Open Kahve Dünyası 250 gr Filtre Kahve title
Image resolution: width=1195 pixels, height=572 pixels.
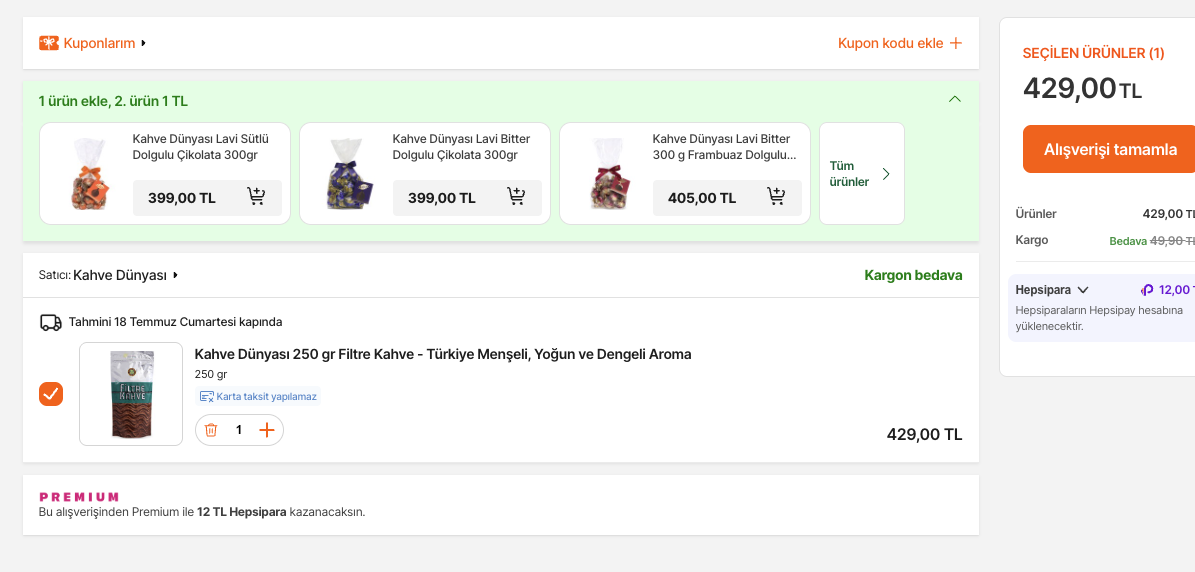coord(443,354)
